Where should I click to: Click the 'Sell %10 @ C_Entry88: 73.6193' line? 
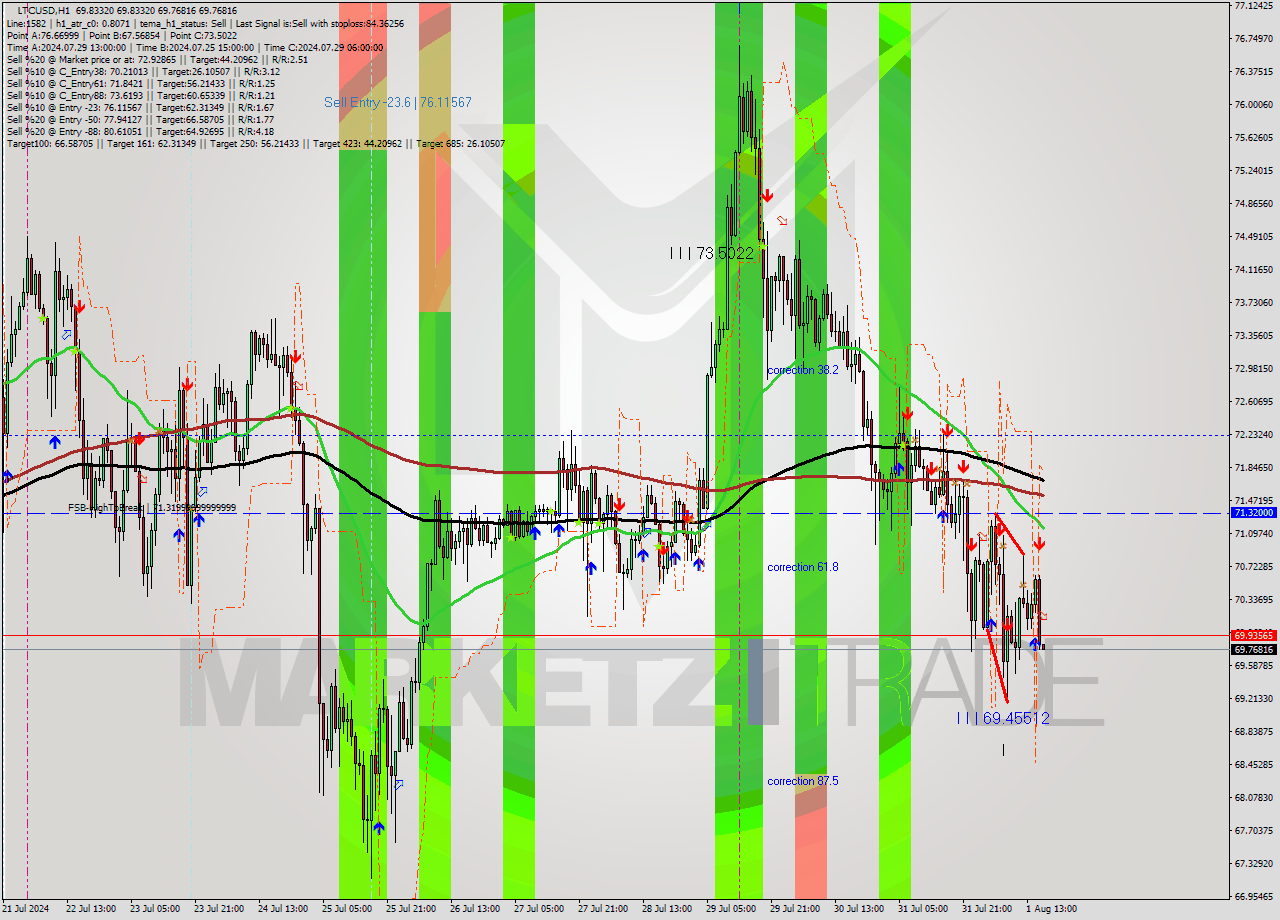point(140,95)
